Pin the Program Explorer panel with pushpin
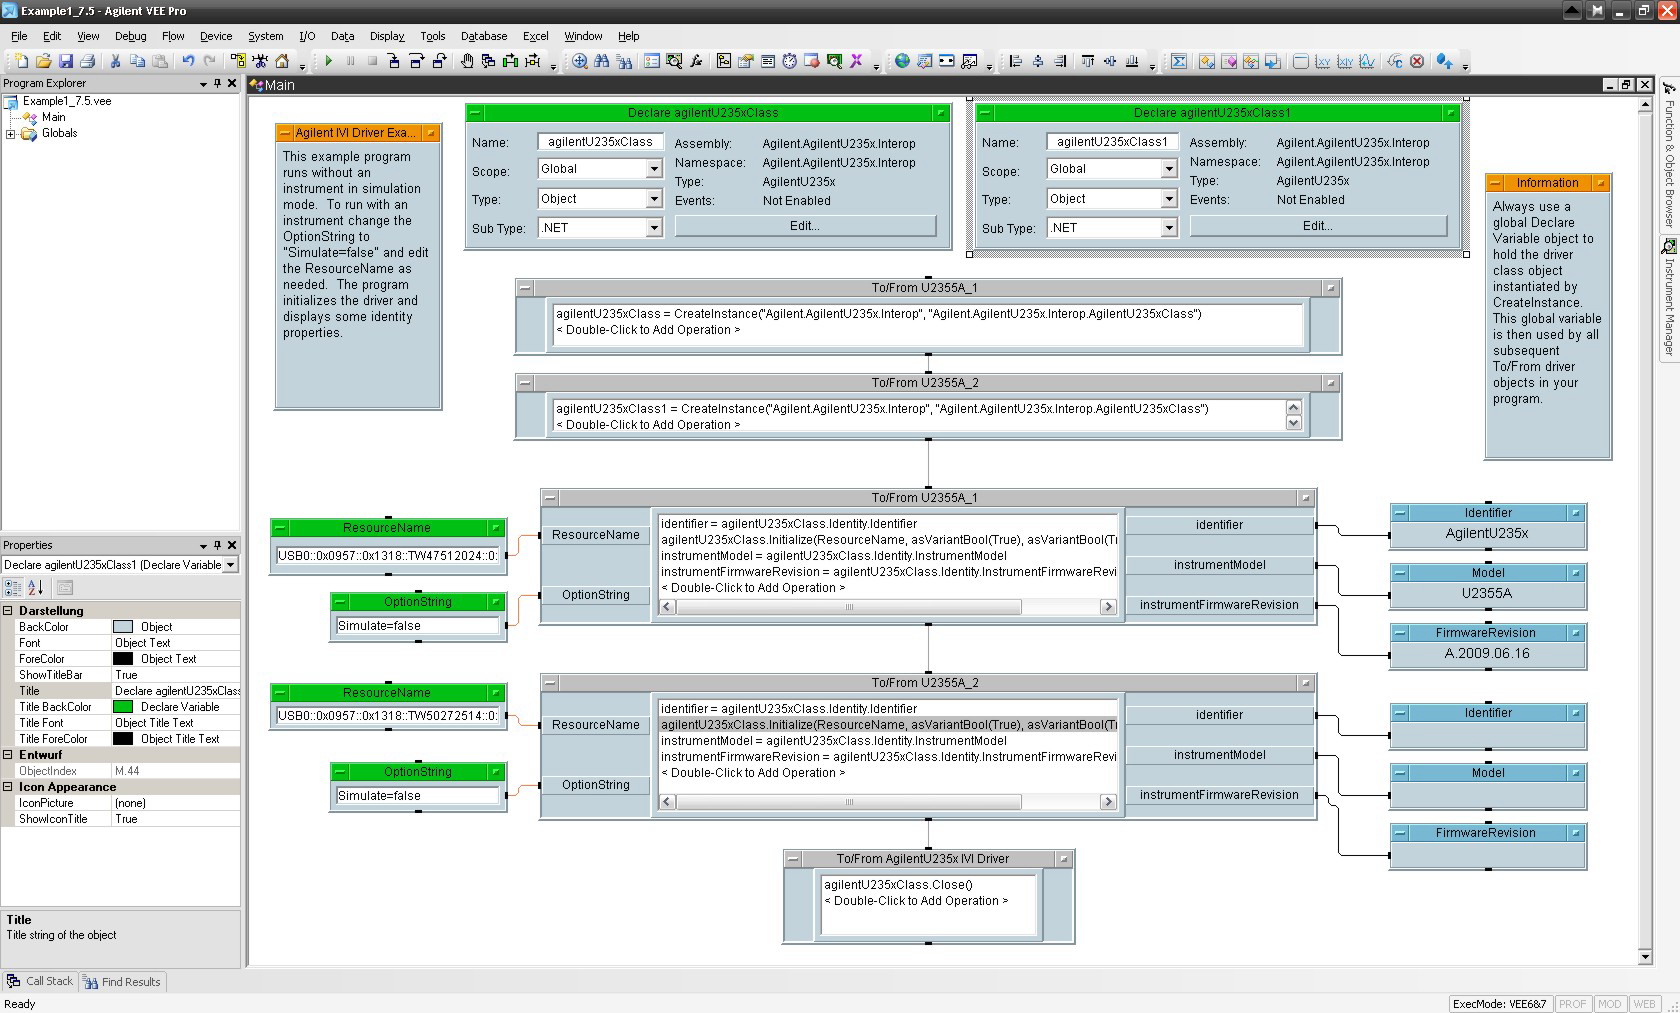Screen dimensions: 1680x1013 pyautogui.click(x=217, y=83)
